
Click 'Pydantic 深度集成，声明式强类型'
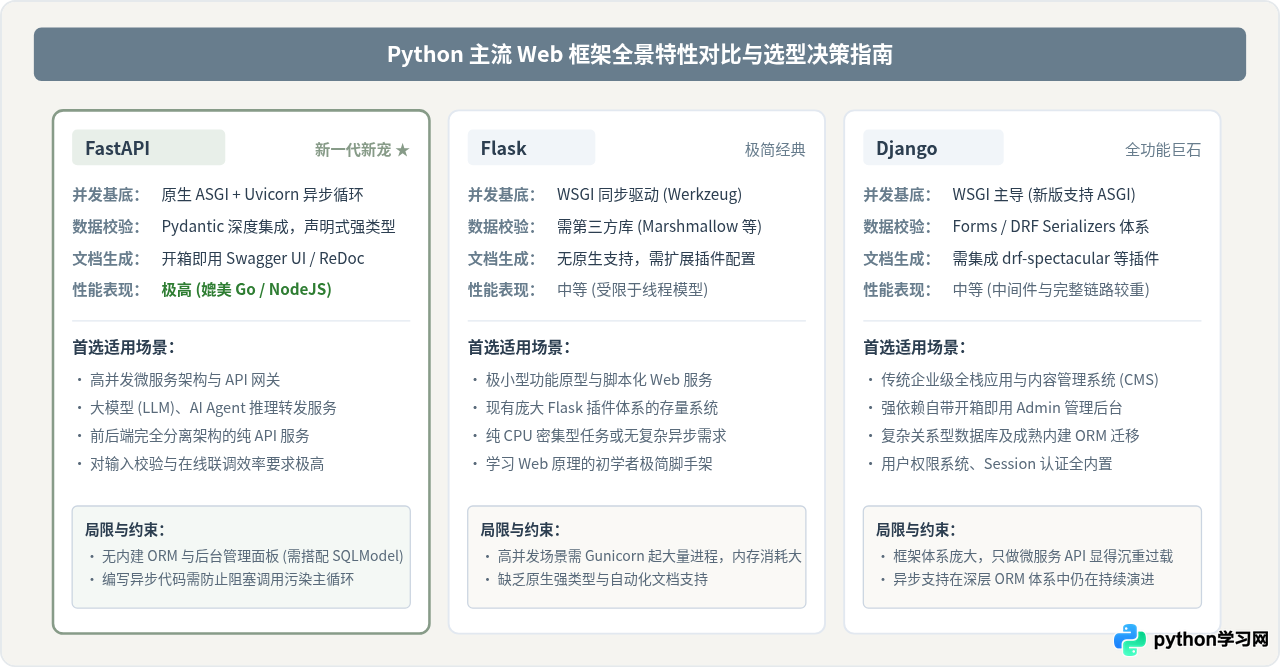pos(279,227)
